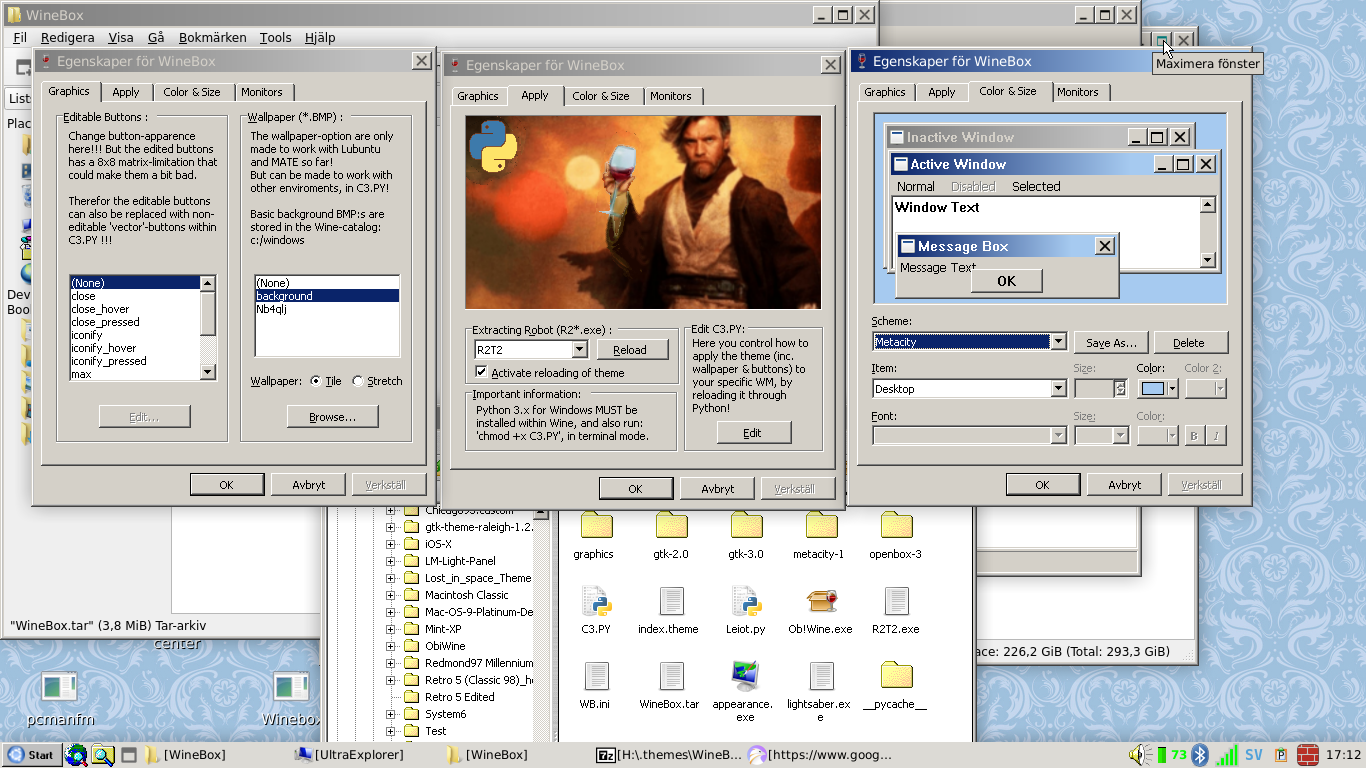Screen dimensions: 1366x768
Task: Click the Edit button under Edit C3.PY
Action: [x=753, y=433]
